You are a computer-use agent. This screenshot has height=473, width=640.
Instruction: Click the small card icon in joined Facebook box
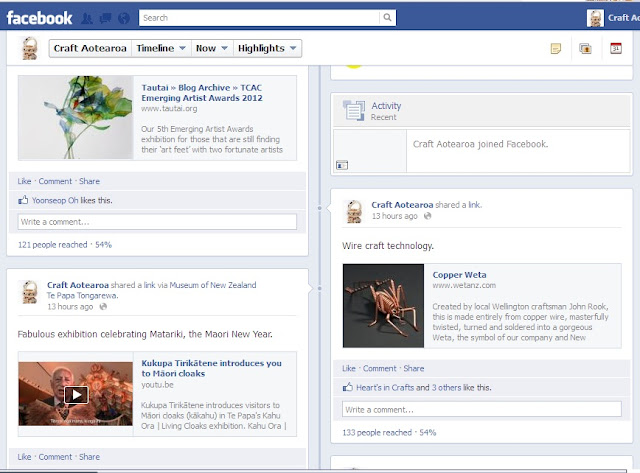342,165
